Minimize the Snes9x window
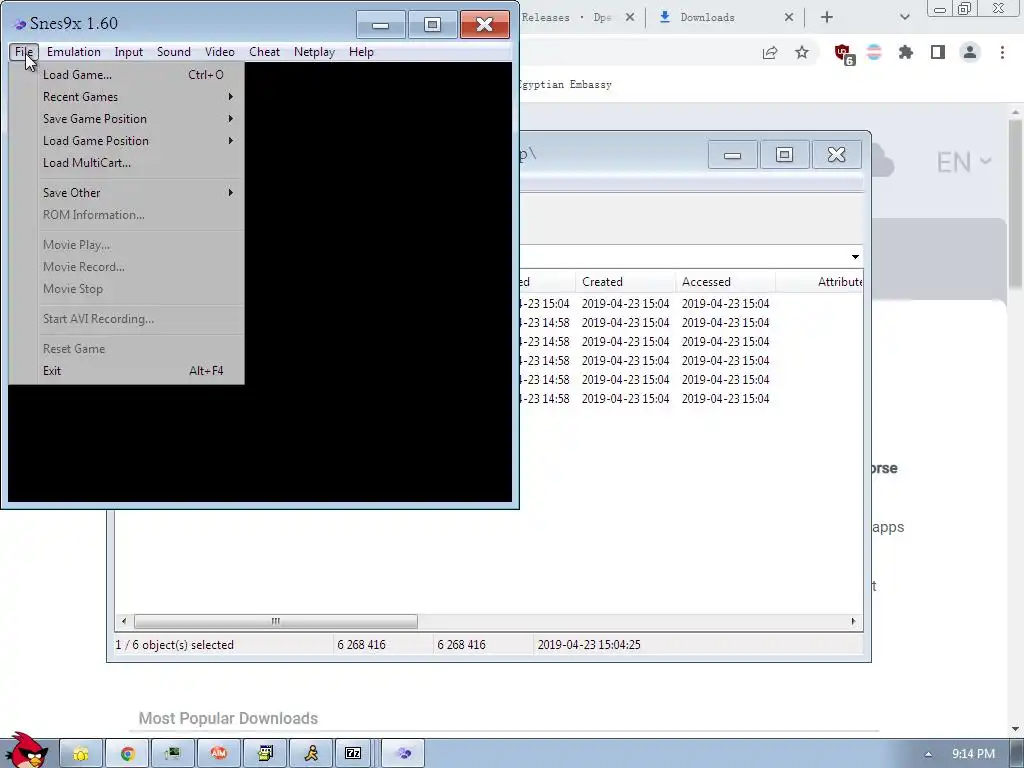Image resolution: width=1024 pixels, height=768 pixels. point(381,25)
